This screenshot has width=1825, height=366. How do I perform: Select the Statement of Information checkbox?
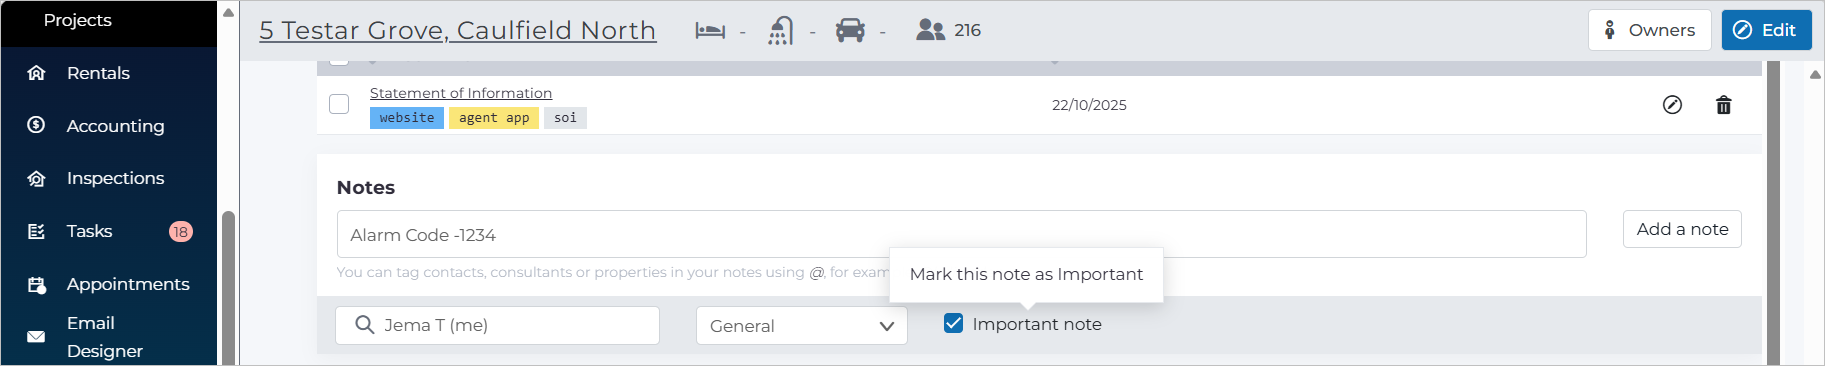click(x=339, y=104)
